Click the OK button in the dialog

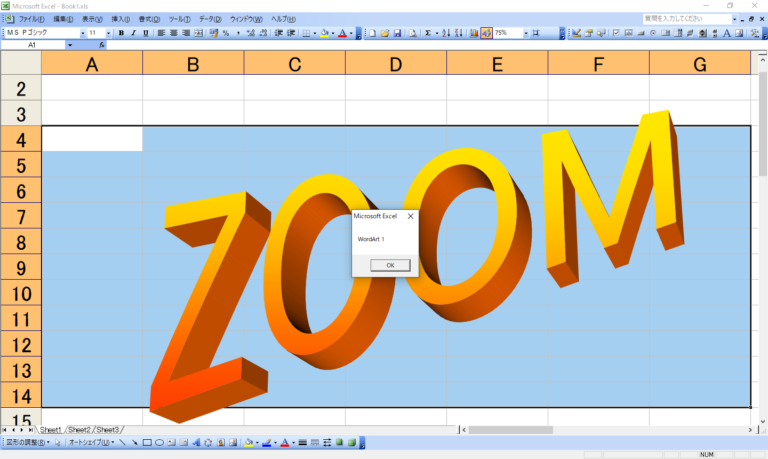pyautogui.click(x=390, y=265)
